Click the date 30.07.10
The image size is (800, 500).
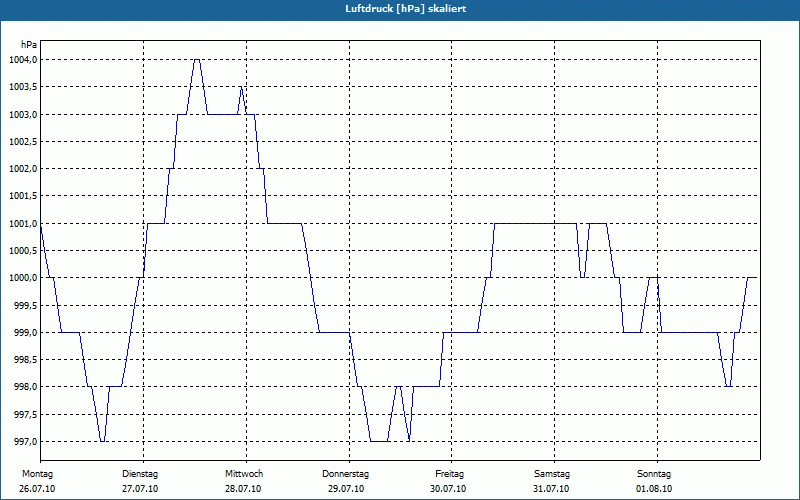[448, 489]
